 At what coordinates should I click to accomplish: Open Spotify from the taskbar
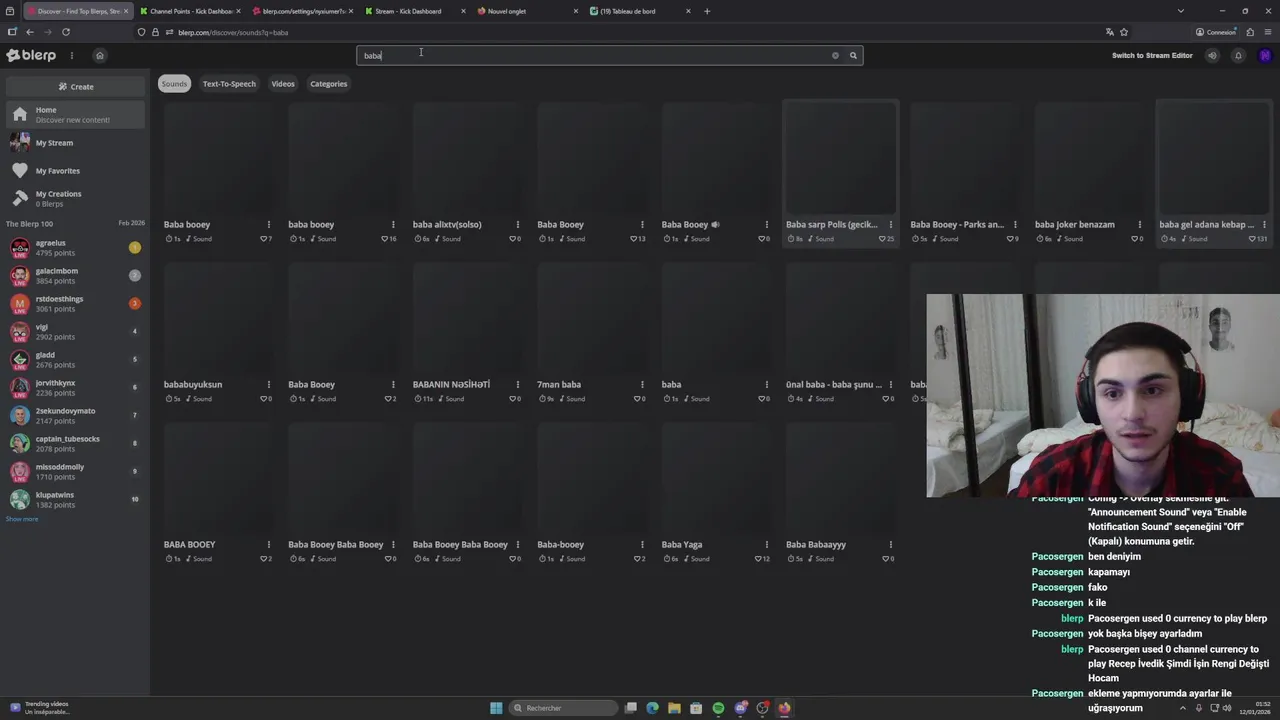click(718, 708)
